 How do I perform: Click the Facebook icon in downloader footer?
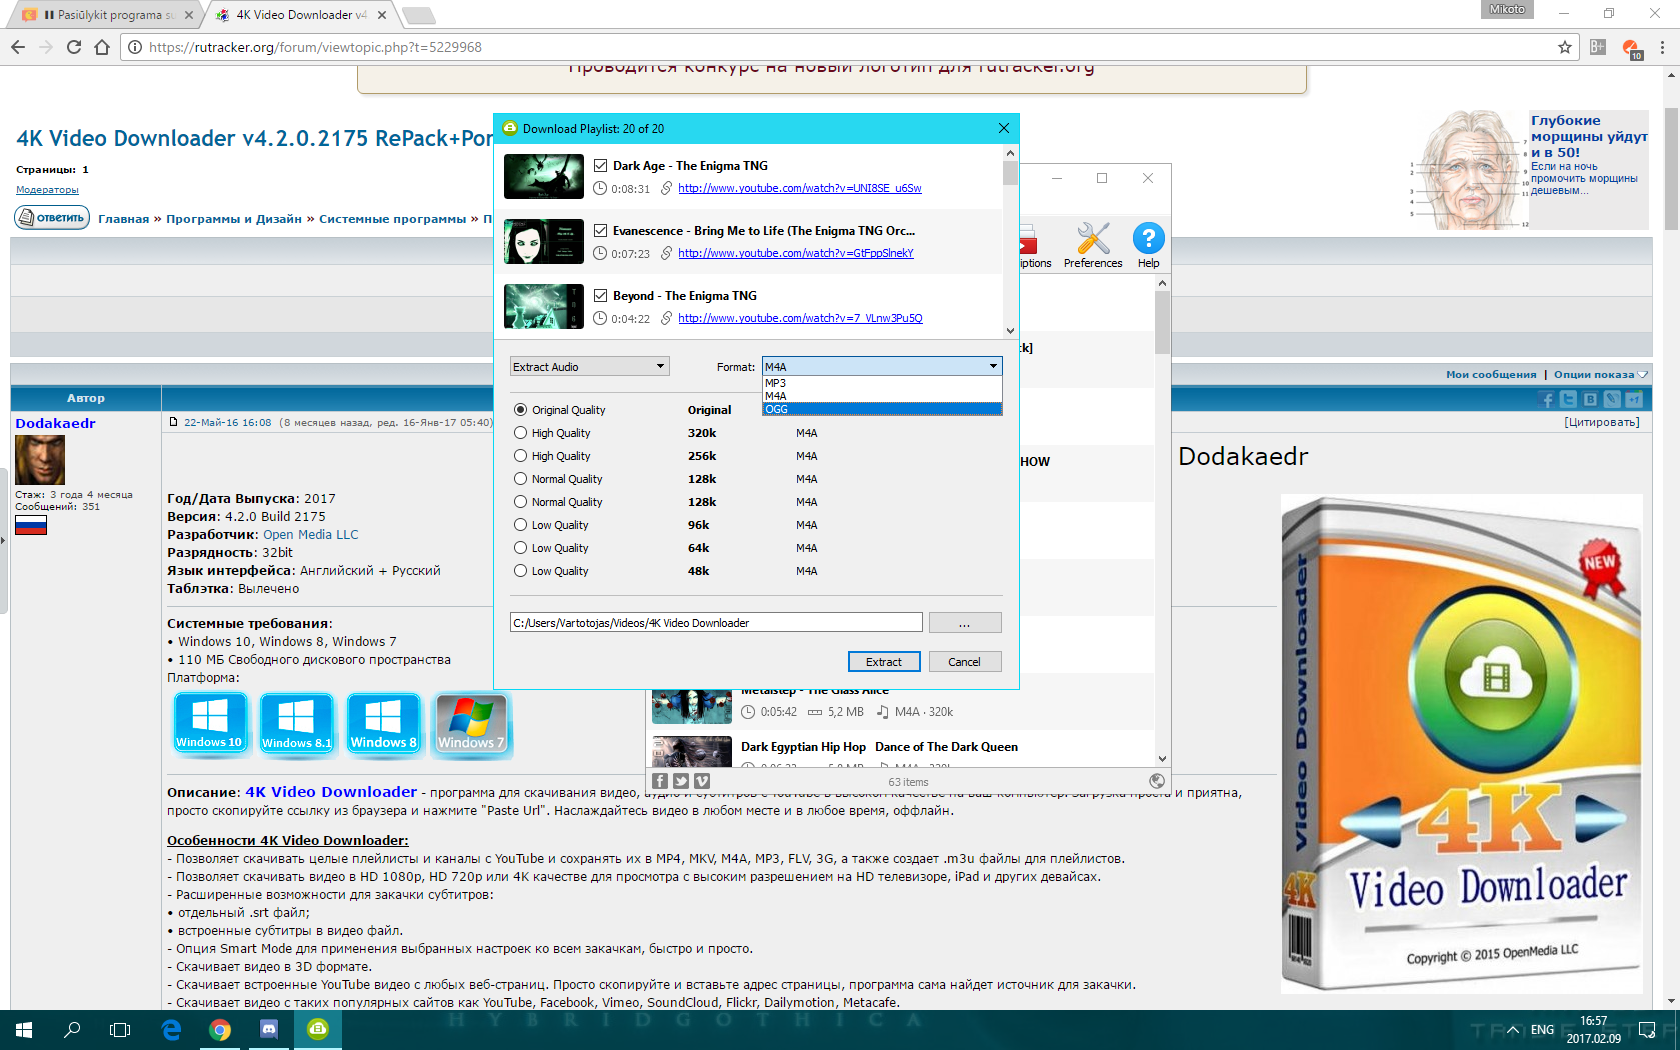click(660, 781)
